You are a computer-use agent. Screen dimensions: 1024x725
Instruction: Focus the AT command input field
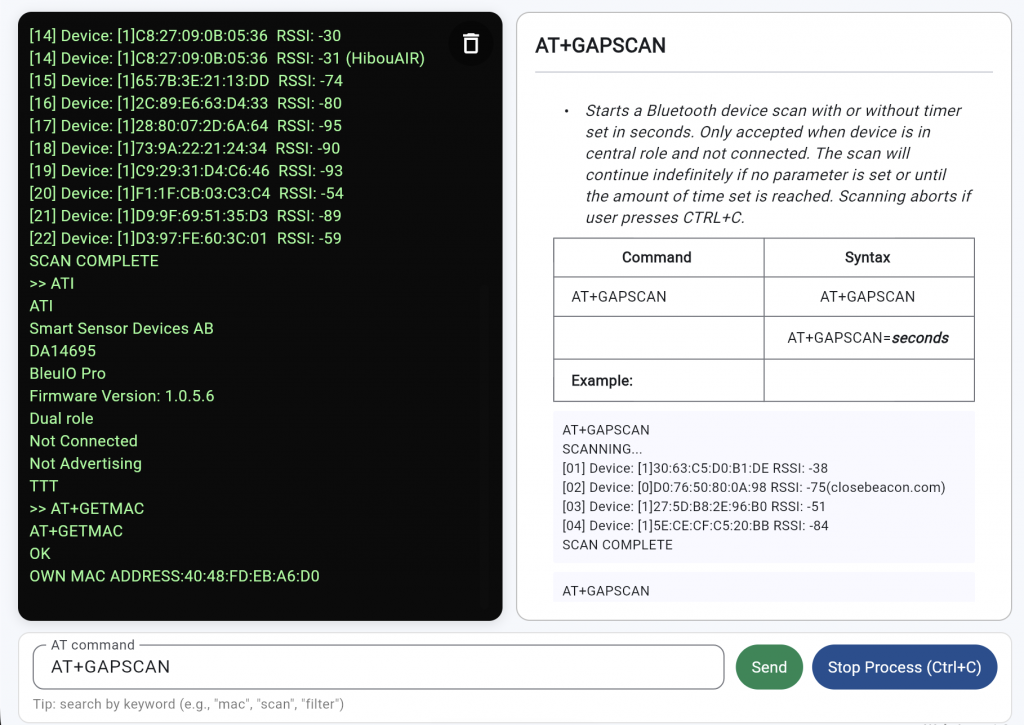(x=378, y=667)
